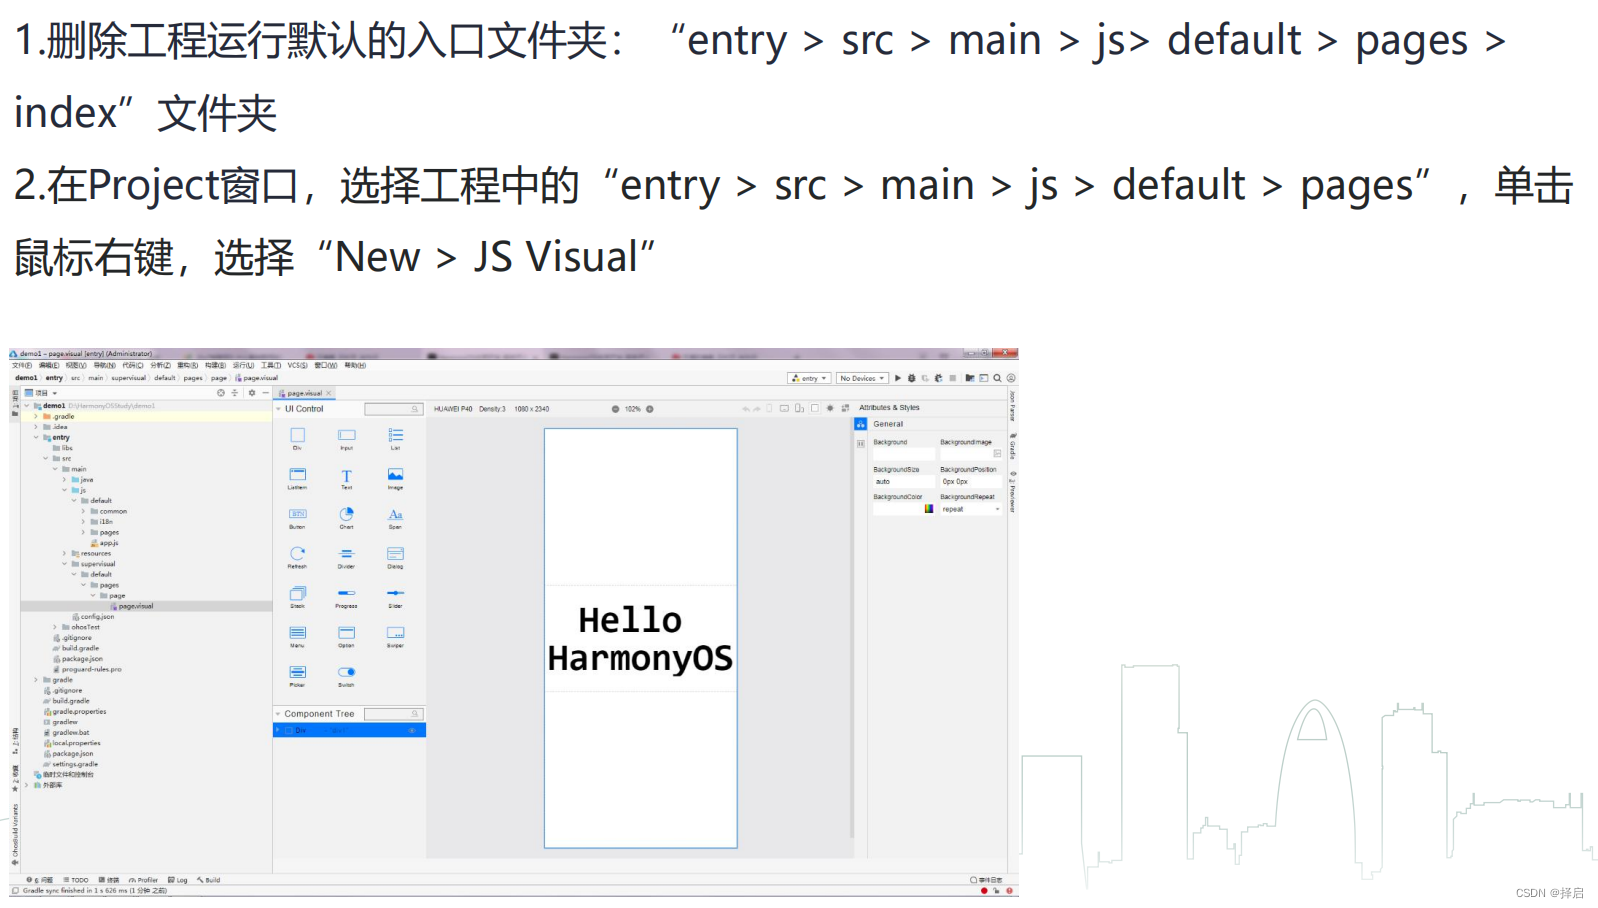Click the search magnifier in main toolbar
This screenshot has width=1598, height=908.
point(997,378)
